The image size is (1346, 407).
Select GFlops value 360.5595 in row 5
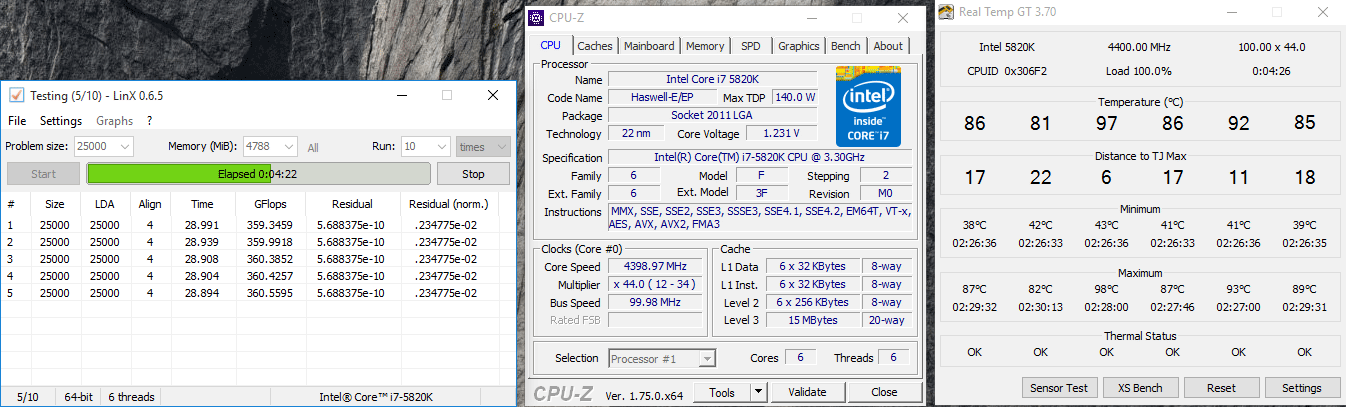(x=269, y=293)
